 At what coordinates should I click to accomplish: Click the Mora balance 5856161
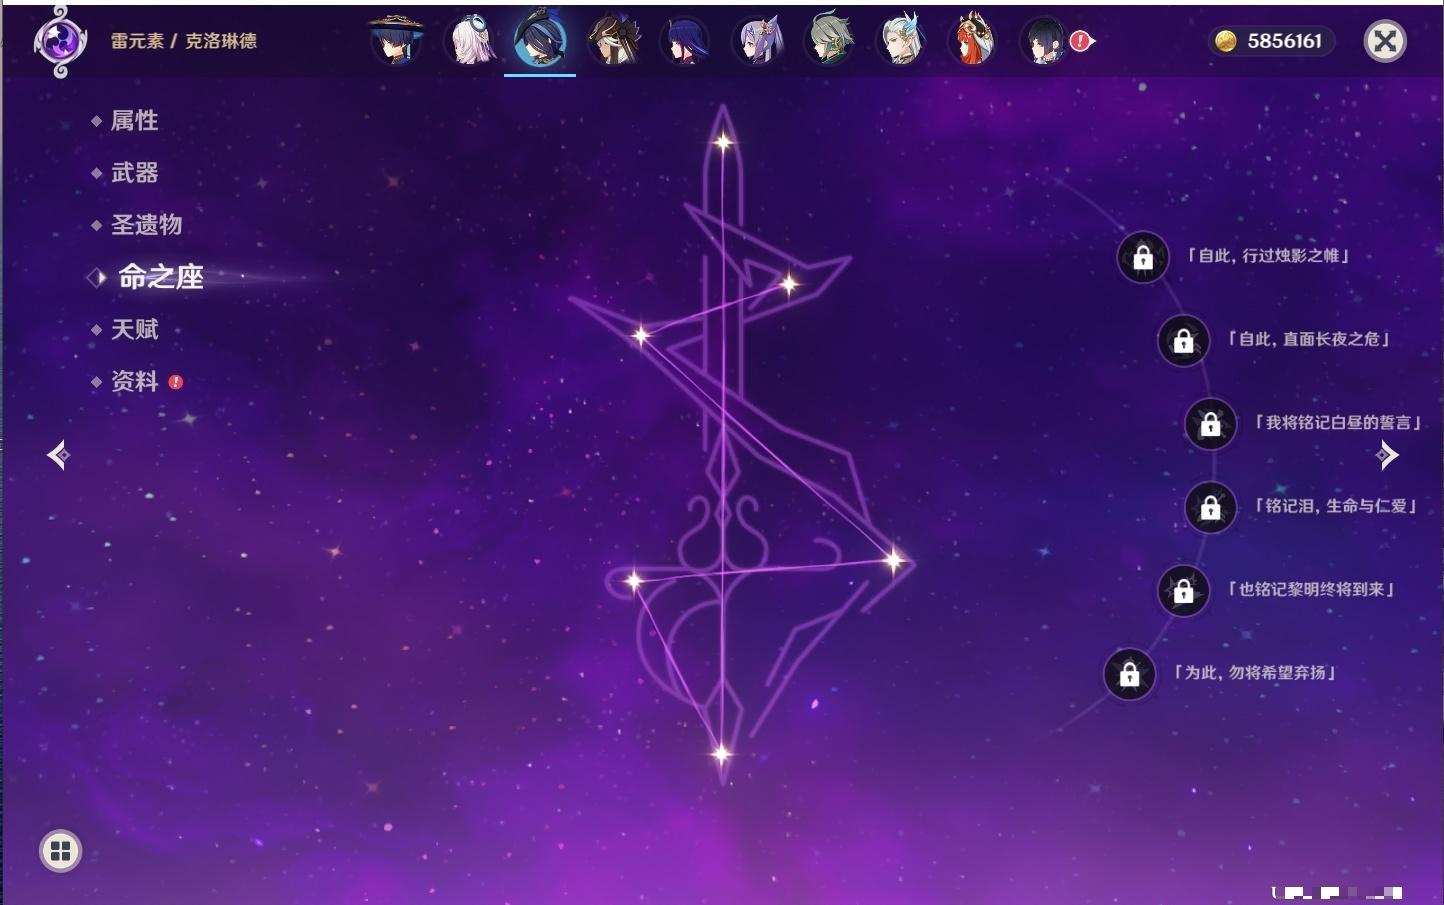(x=1285, y=41)
